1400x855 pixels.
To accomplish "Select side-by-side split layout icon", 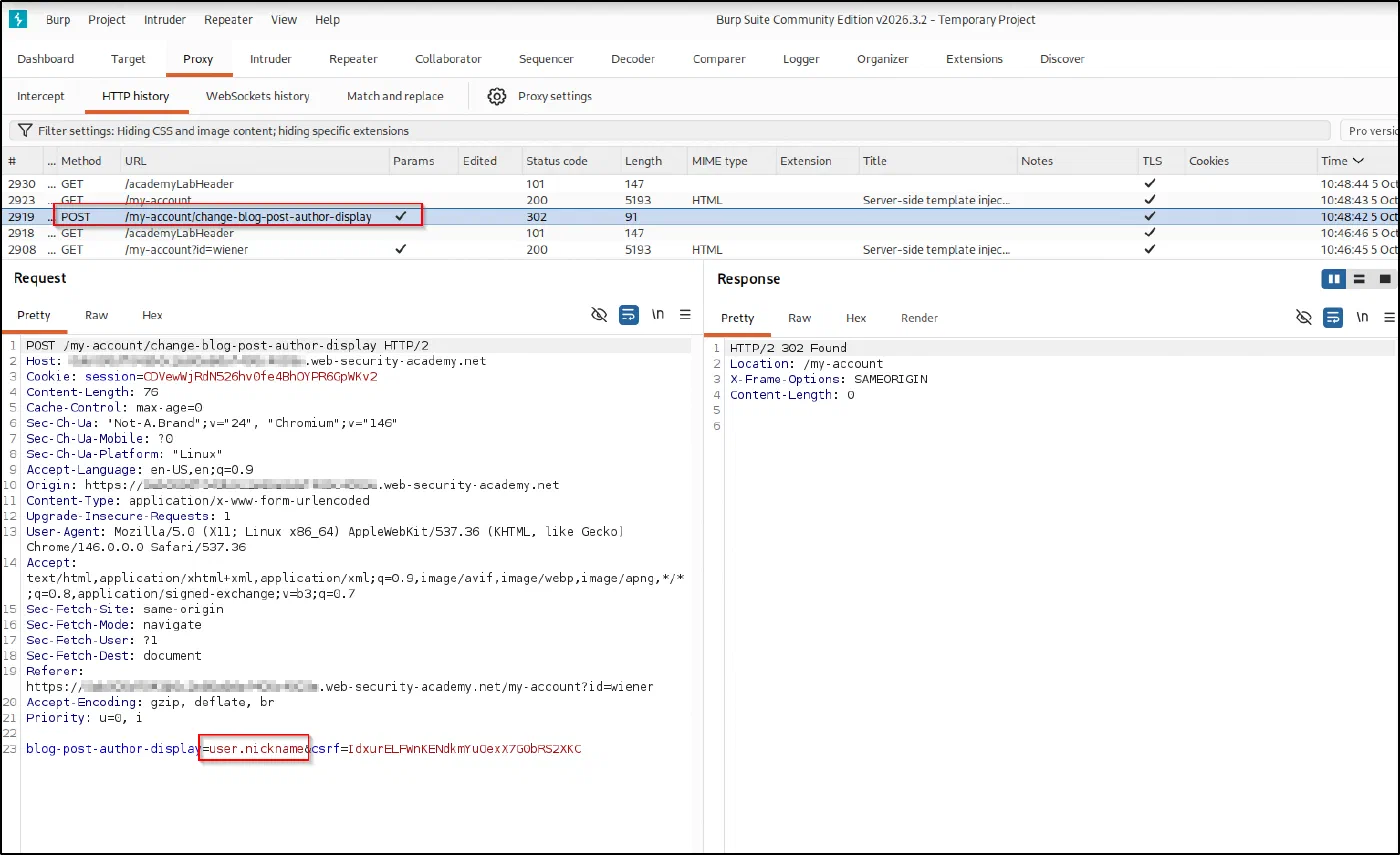I will coord(1333,279).
